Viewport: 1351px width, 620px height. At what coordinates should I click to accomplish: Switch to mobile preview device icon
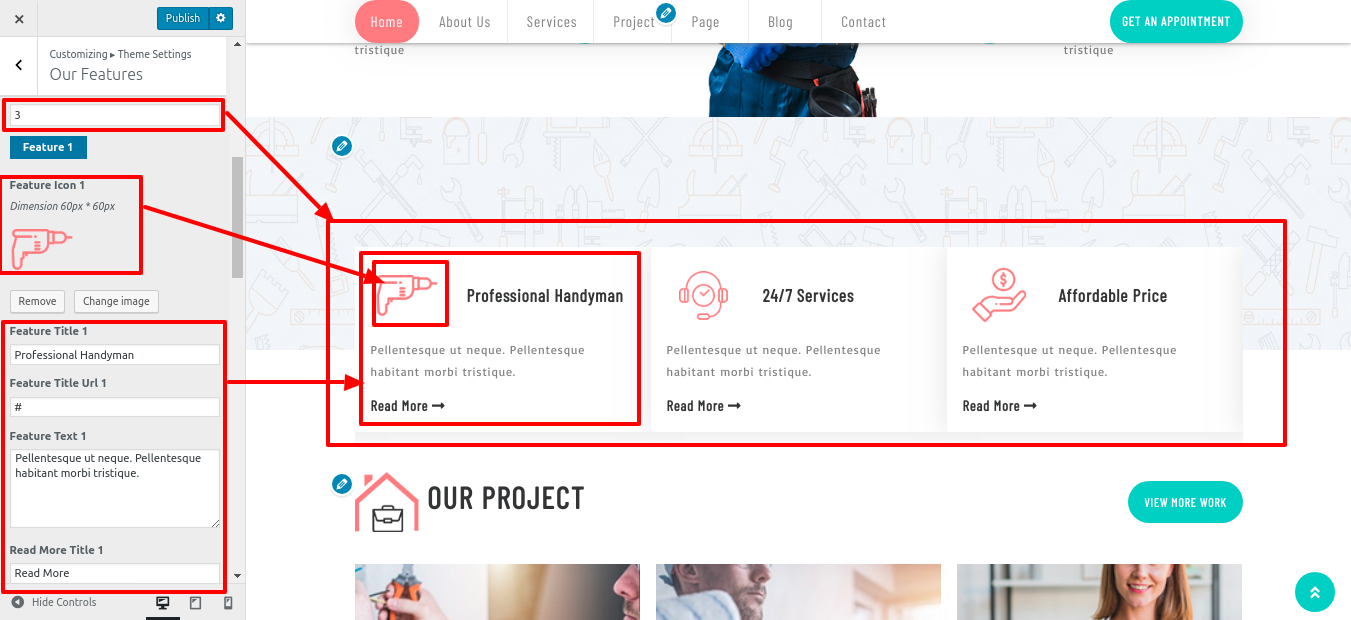[x=228, y=603]
